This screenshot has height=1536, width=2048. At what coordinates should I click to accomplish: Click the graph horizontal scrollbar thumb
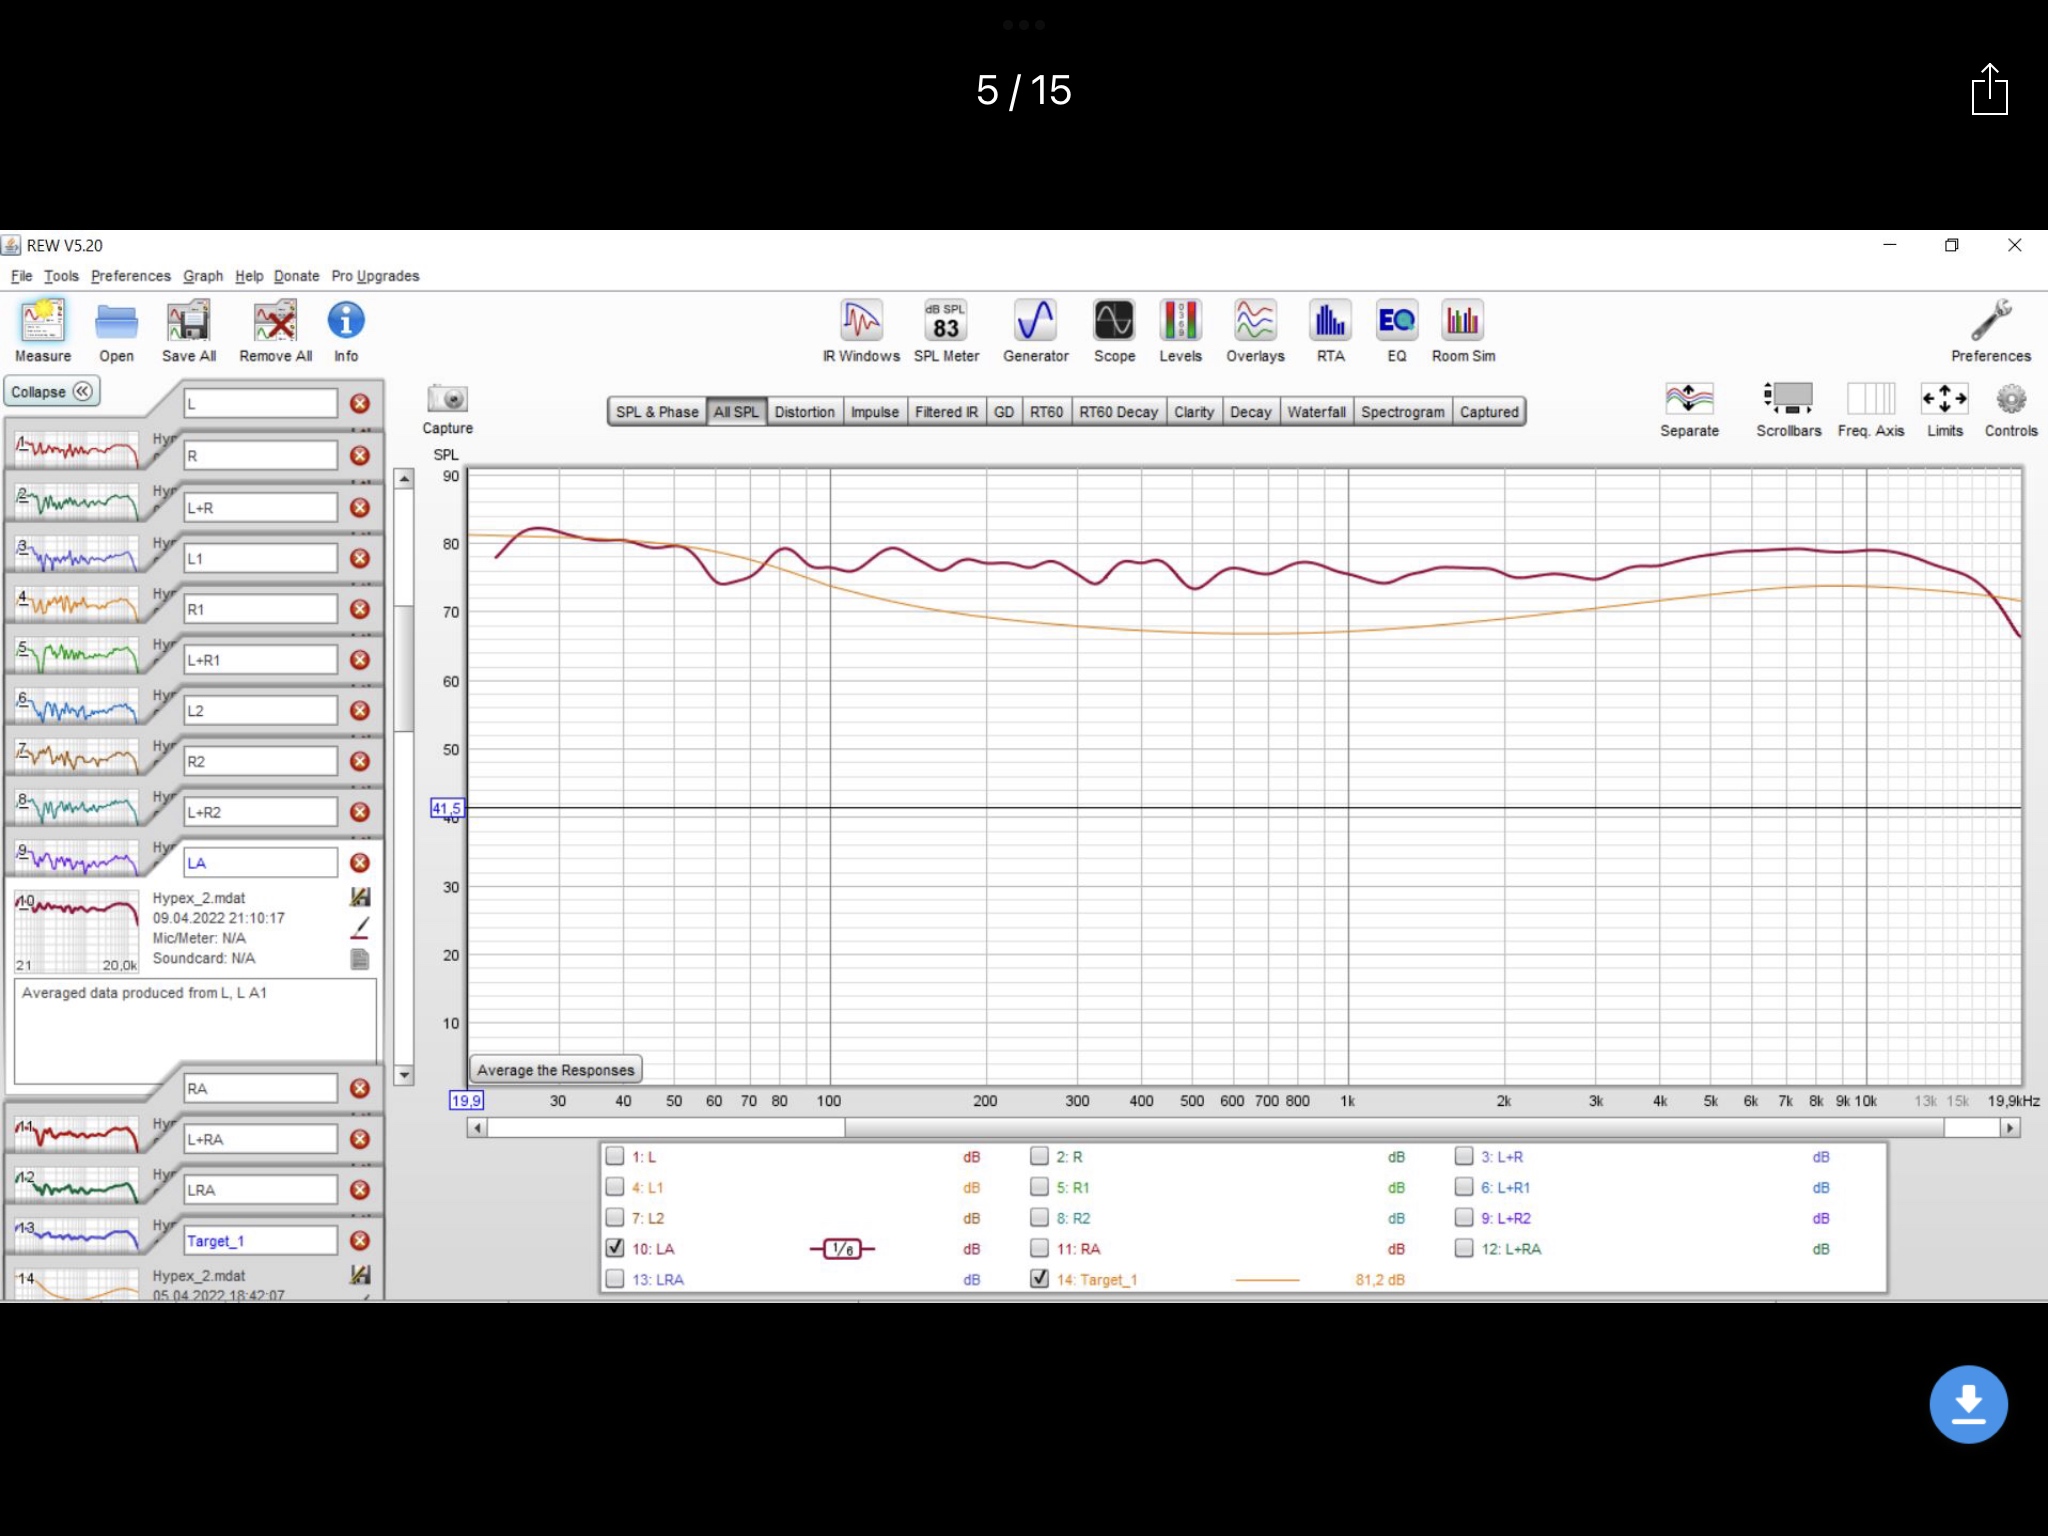pyautogui.click(x=1395, y=1128)
